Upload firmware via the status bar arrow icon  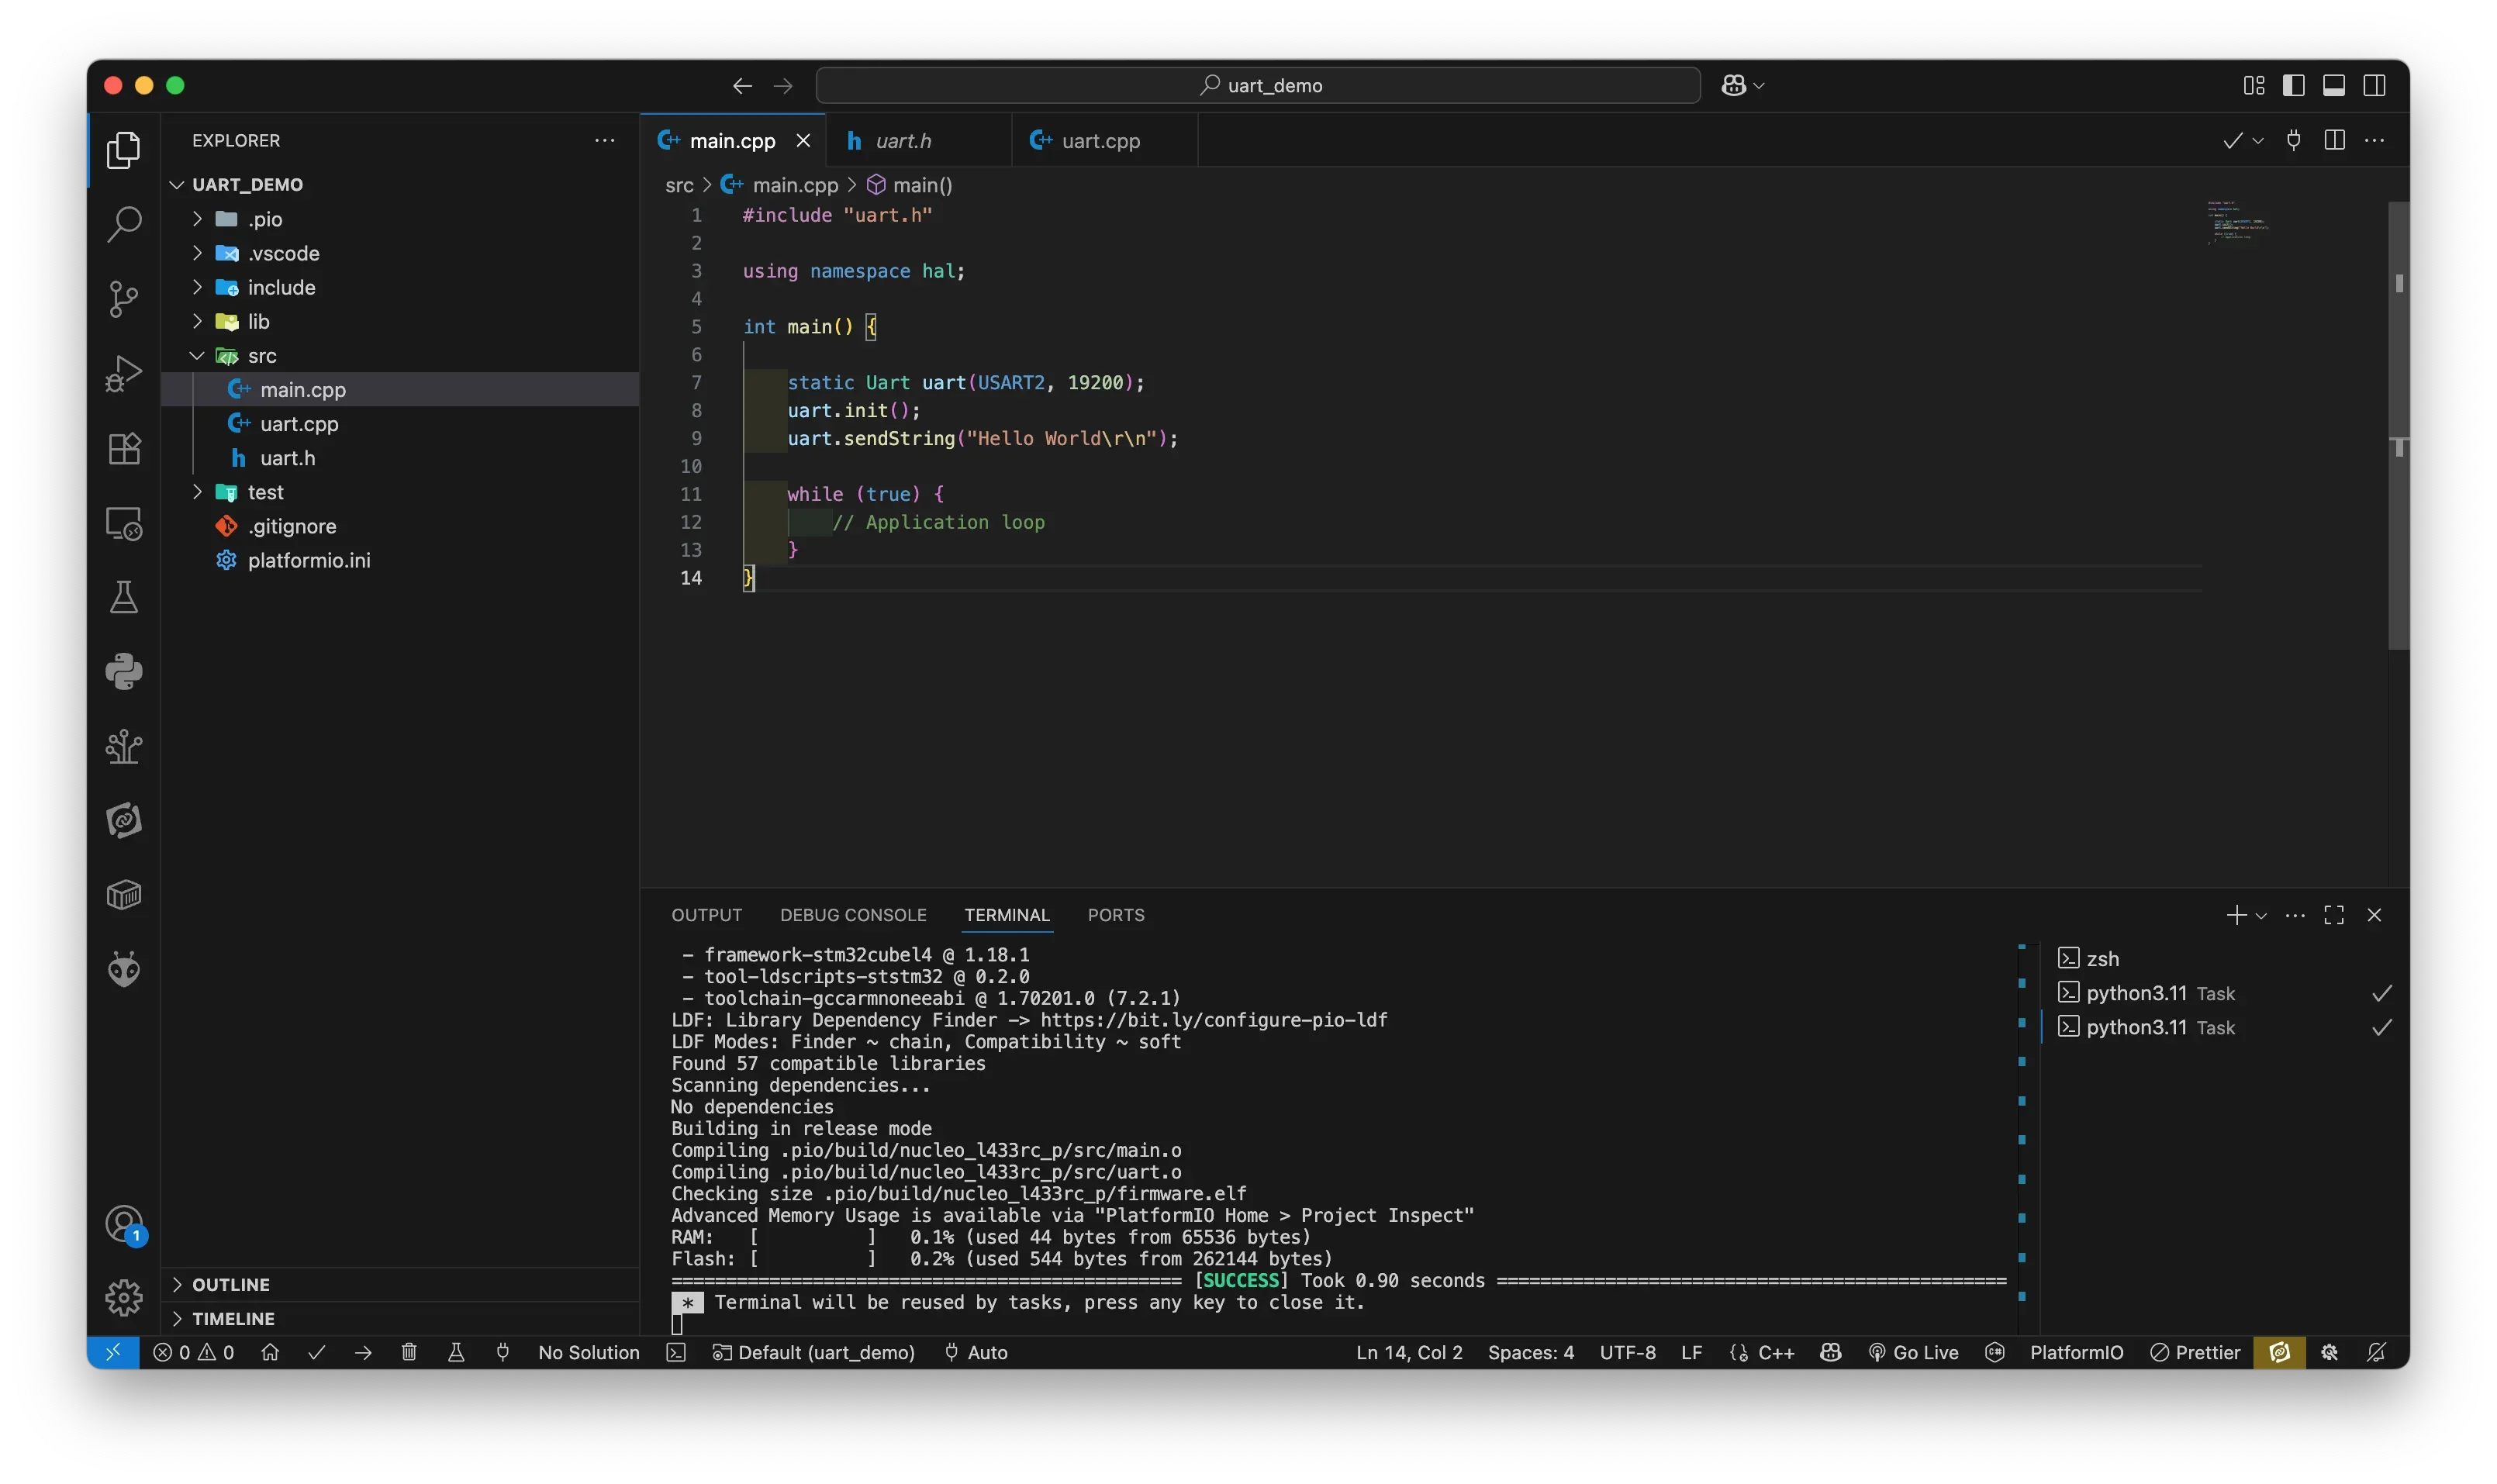[363, 1352]
